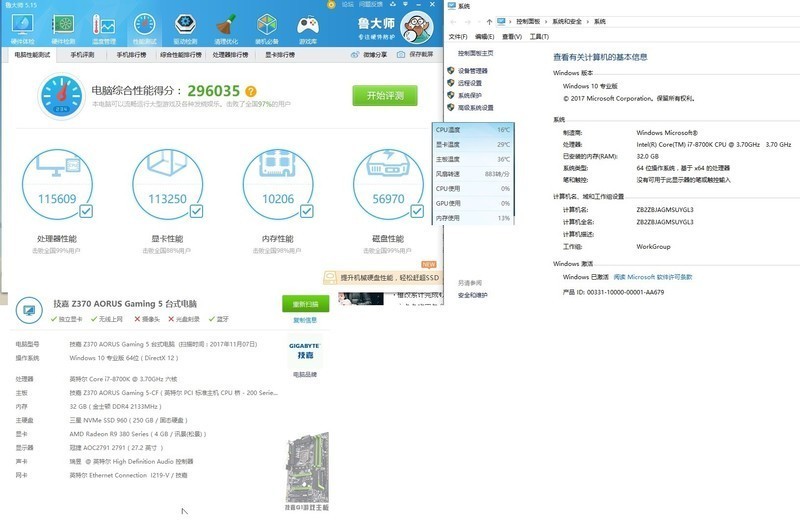Toggle the 磁盘性能 test checkbox
Screen dimensions: 800x524
point(417,211)
